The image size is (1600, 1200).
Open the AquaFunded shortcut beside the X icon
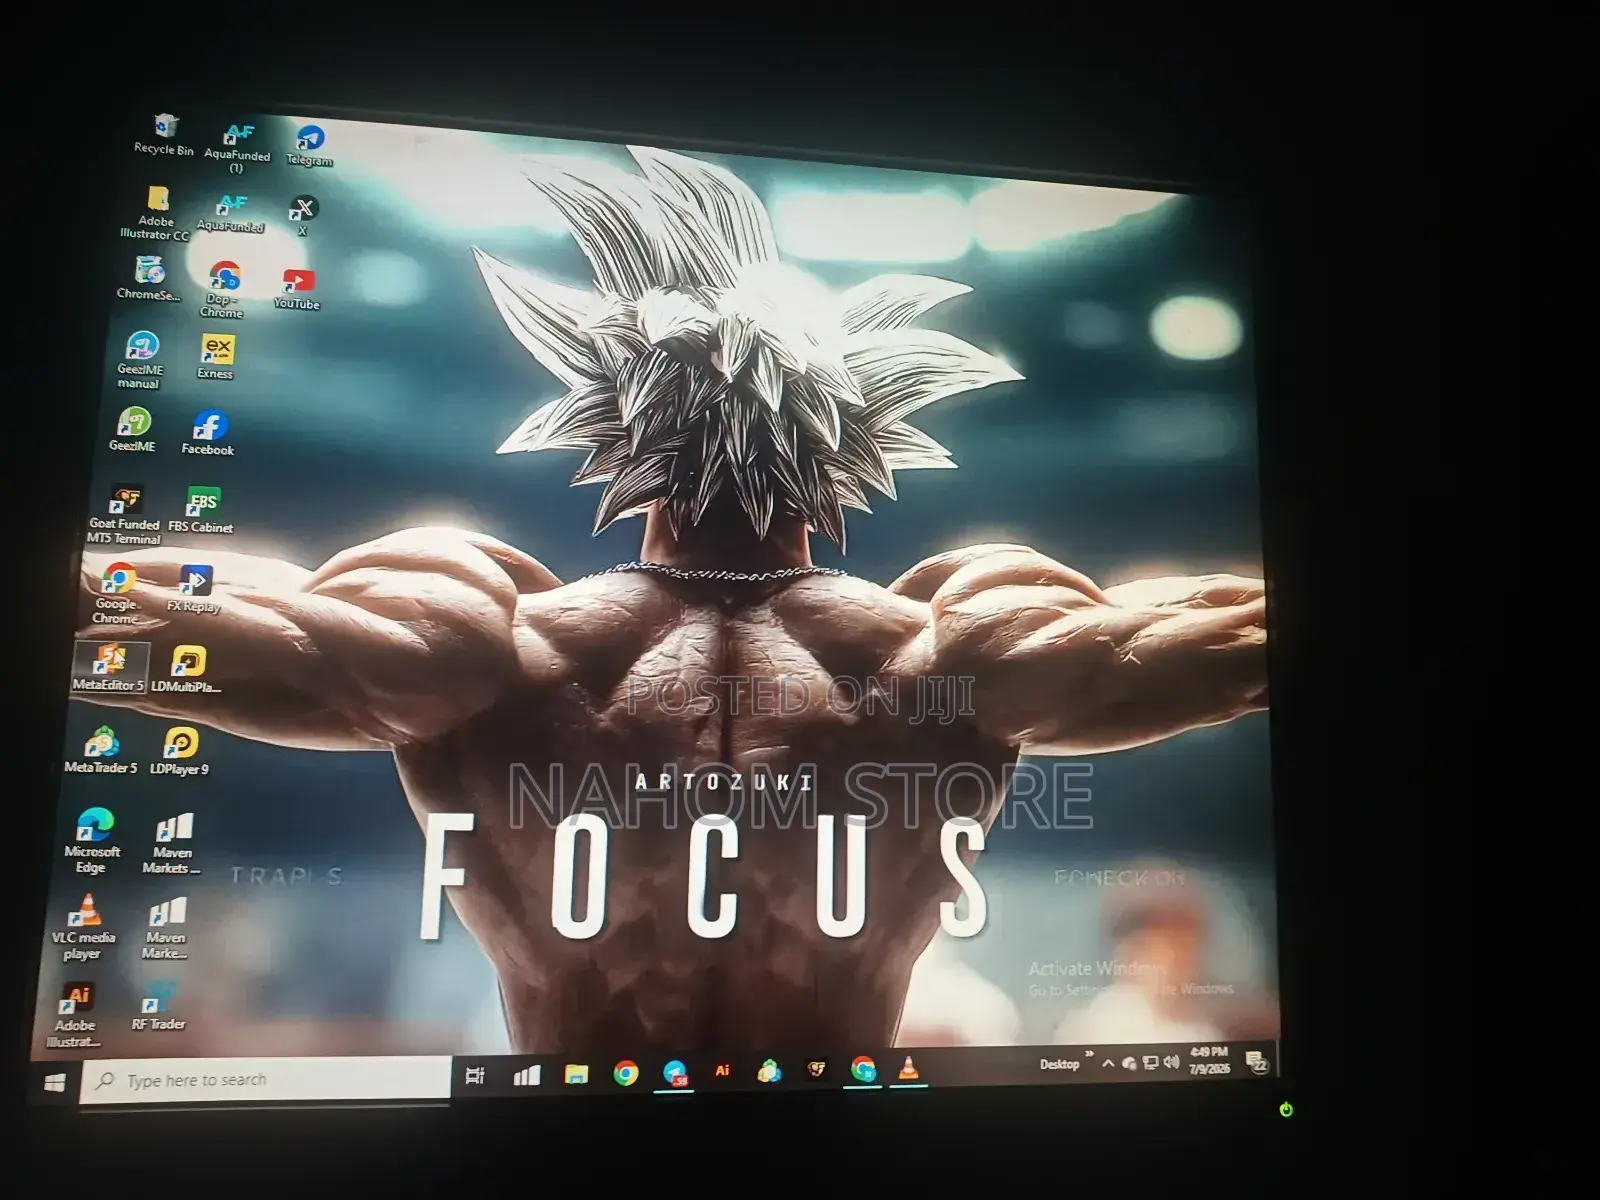click(x=231, y=212)
